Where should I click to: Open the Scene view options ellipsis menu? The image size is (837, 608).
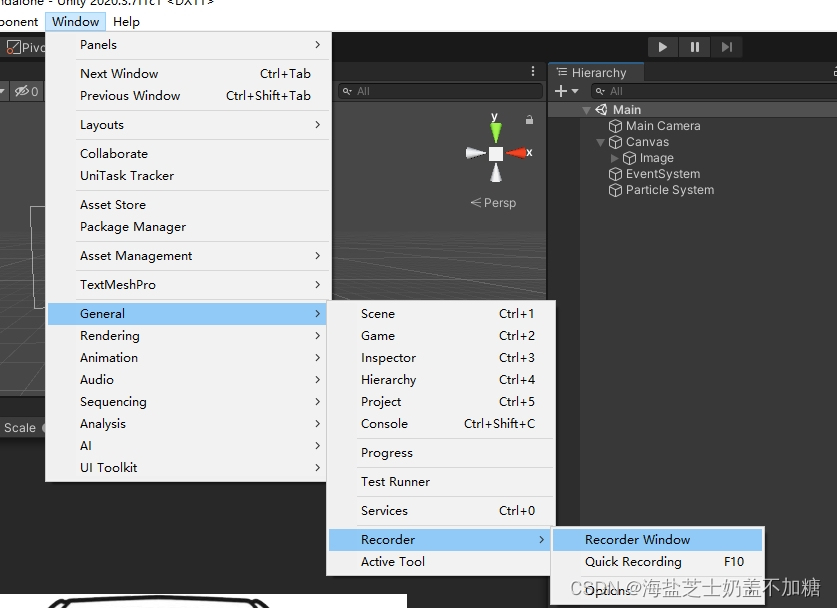click(x=532, y=70)
